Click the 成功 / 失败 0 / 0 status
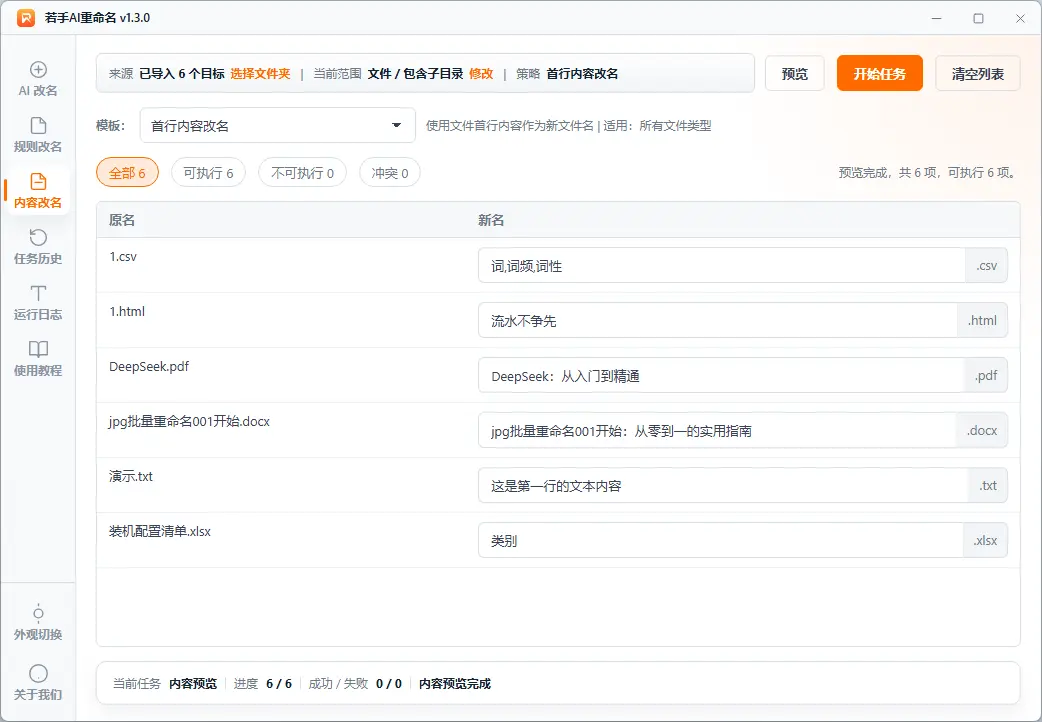The image size is (1042, 722). coord(355,683)
